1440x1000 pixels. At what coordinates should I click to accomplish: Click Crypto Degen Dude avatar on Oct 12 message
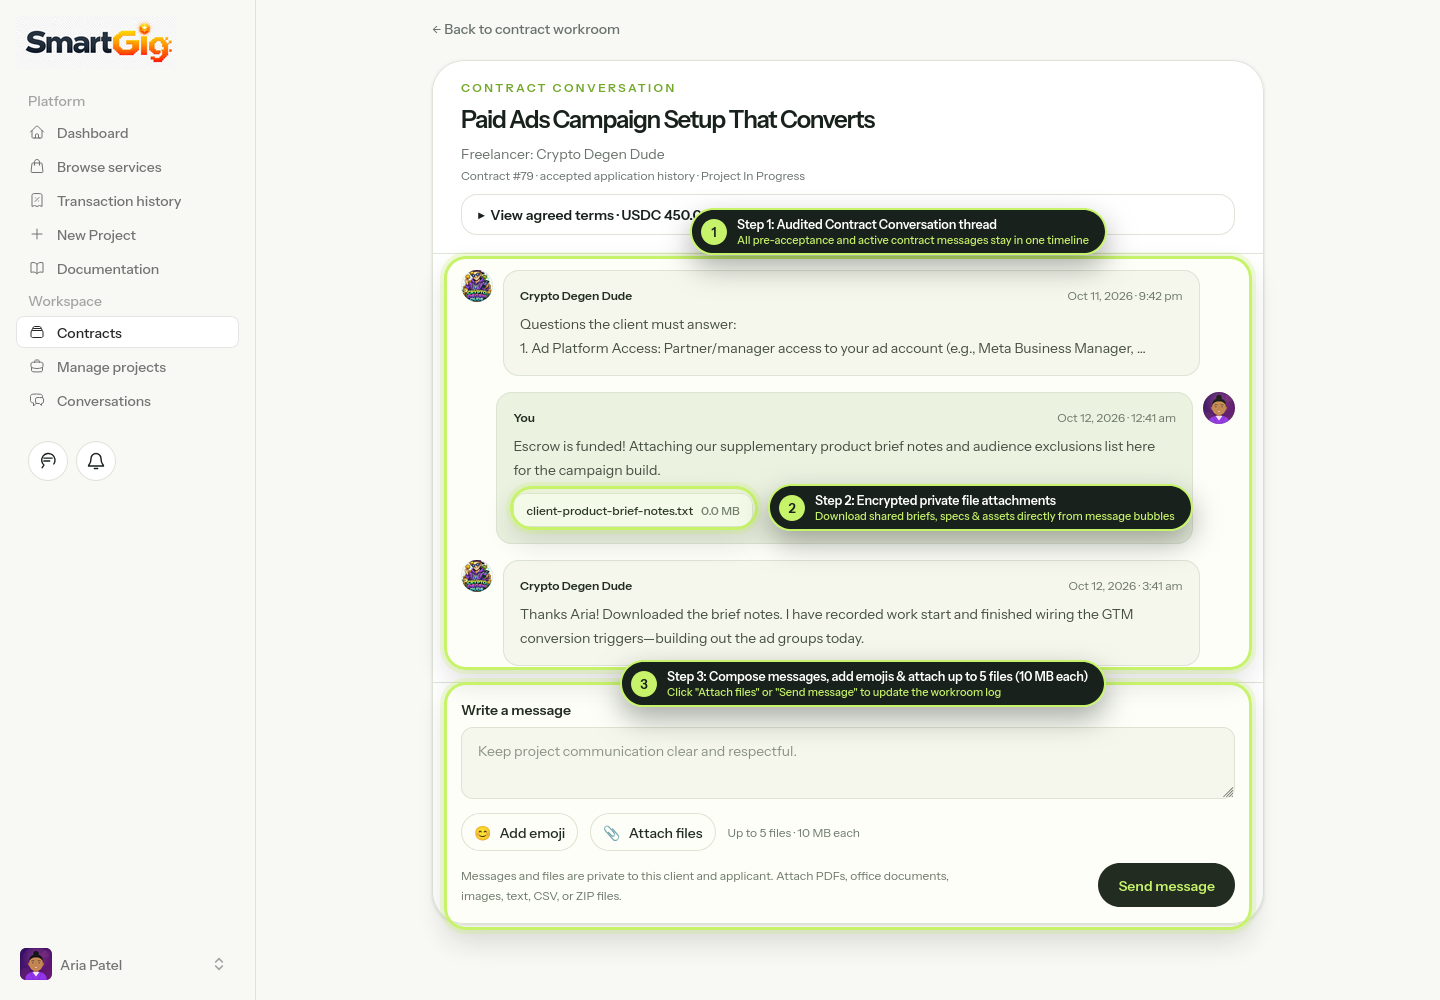click(x=477, y=576)
